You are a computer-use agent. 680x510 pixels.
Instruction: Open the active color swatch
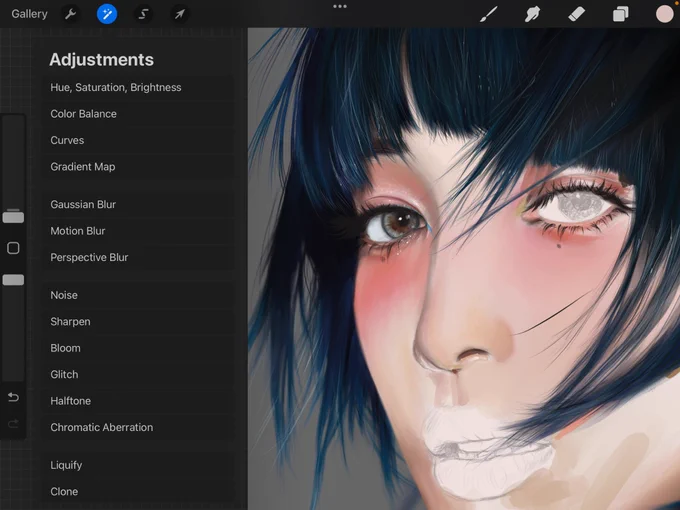coord(664,14)
